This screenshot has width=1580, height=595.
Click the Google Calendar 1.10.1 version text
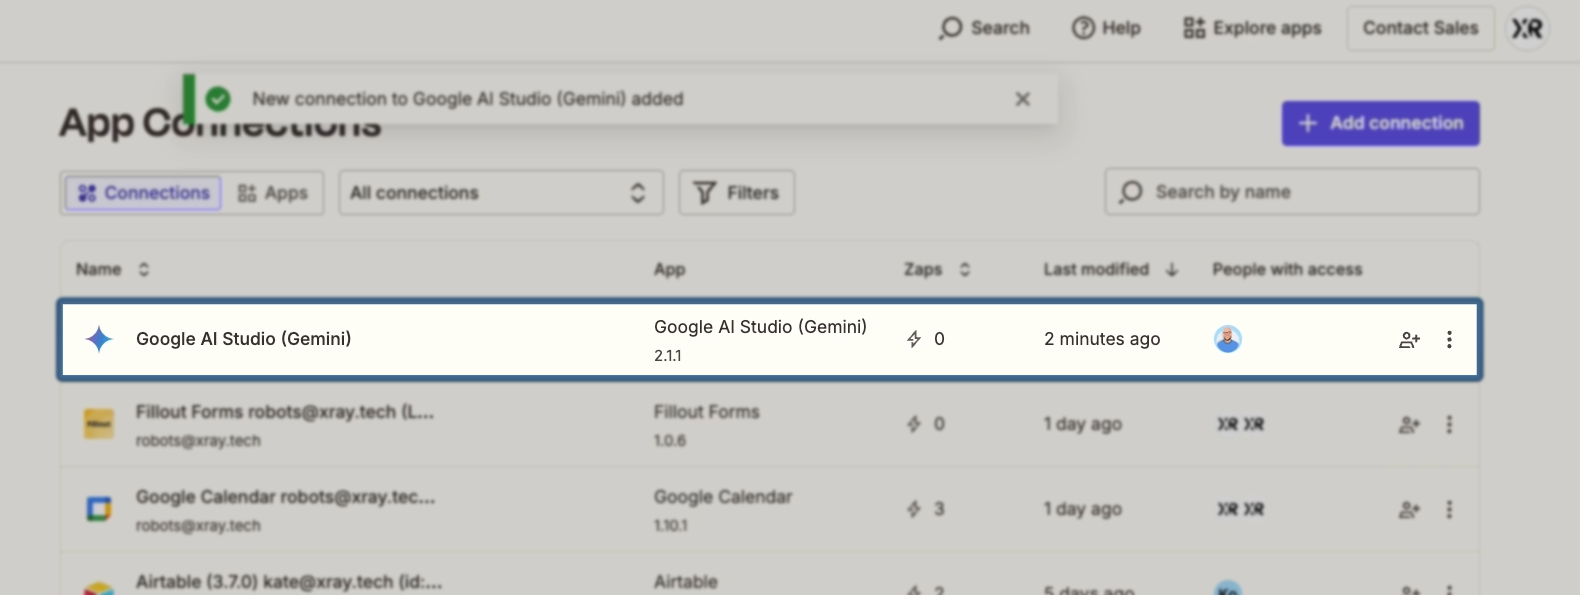click(x=671, y=525)
